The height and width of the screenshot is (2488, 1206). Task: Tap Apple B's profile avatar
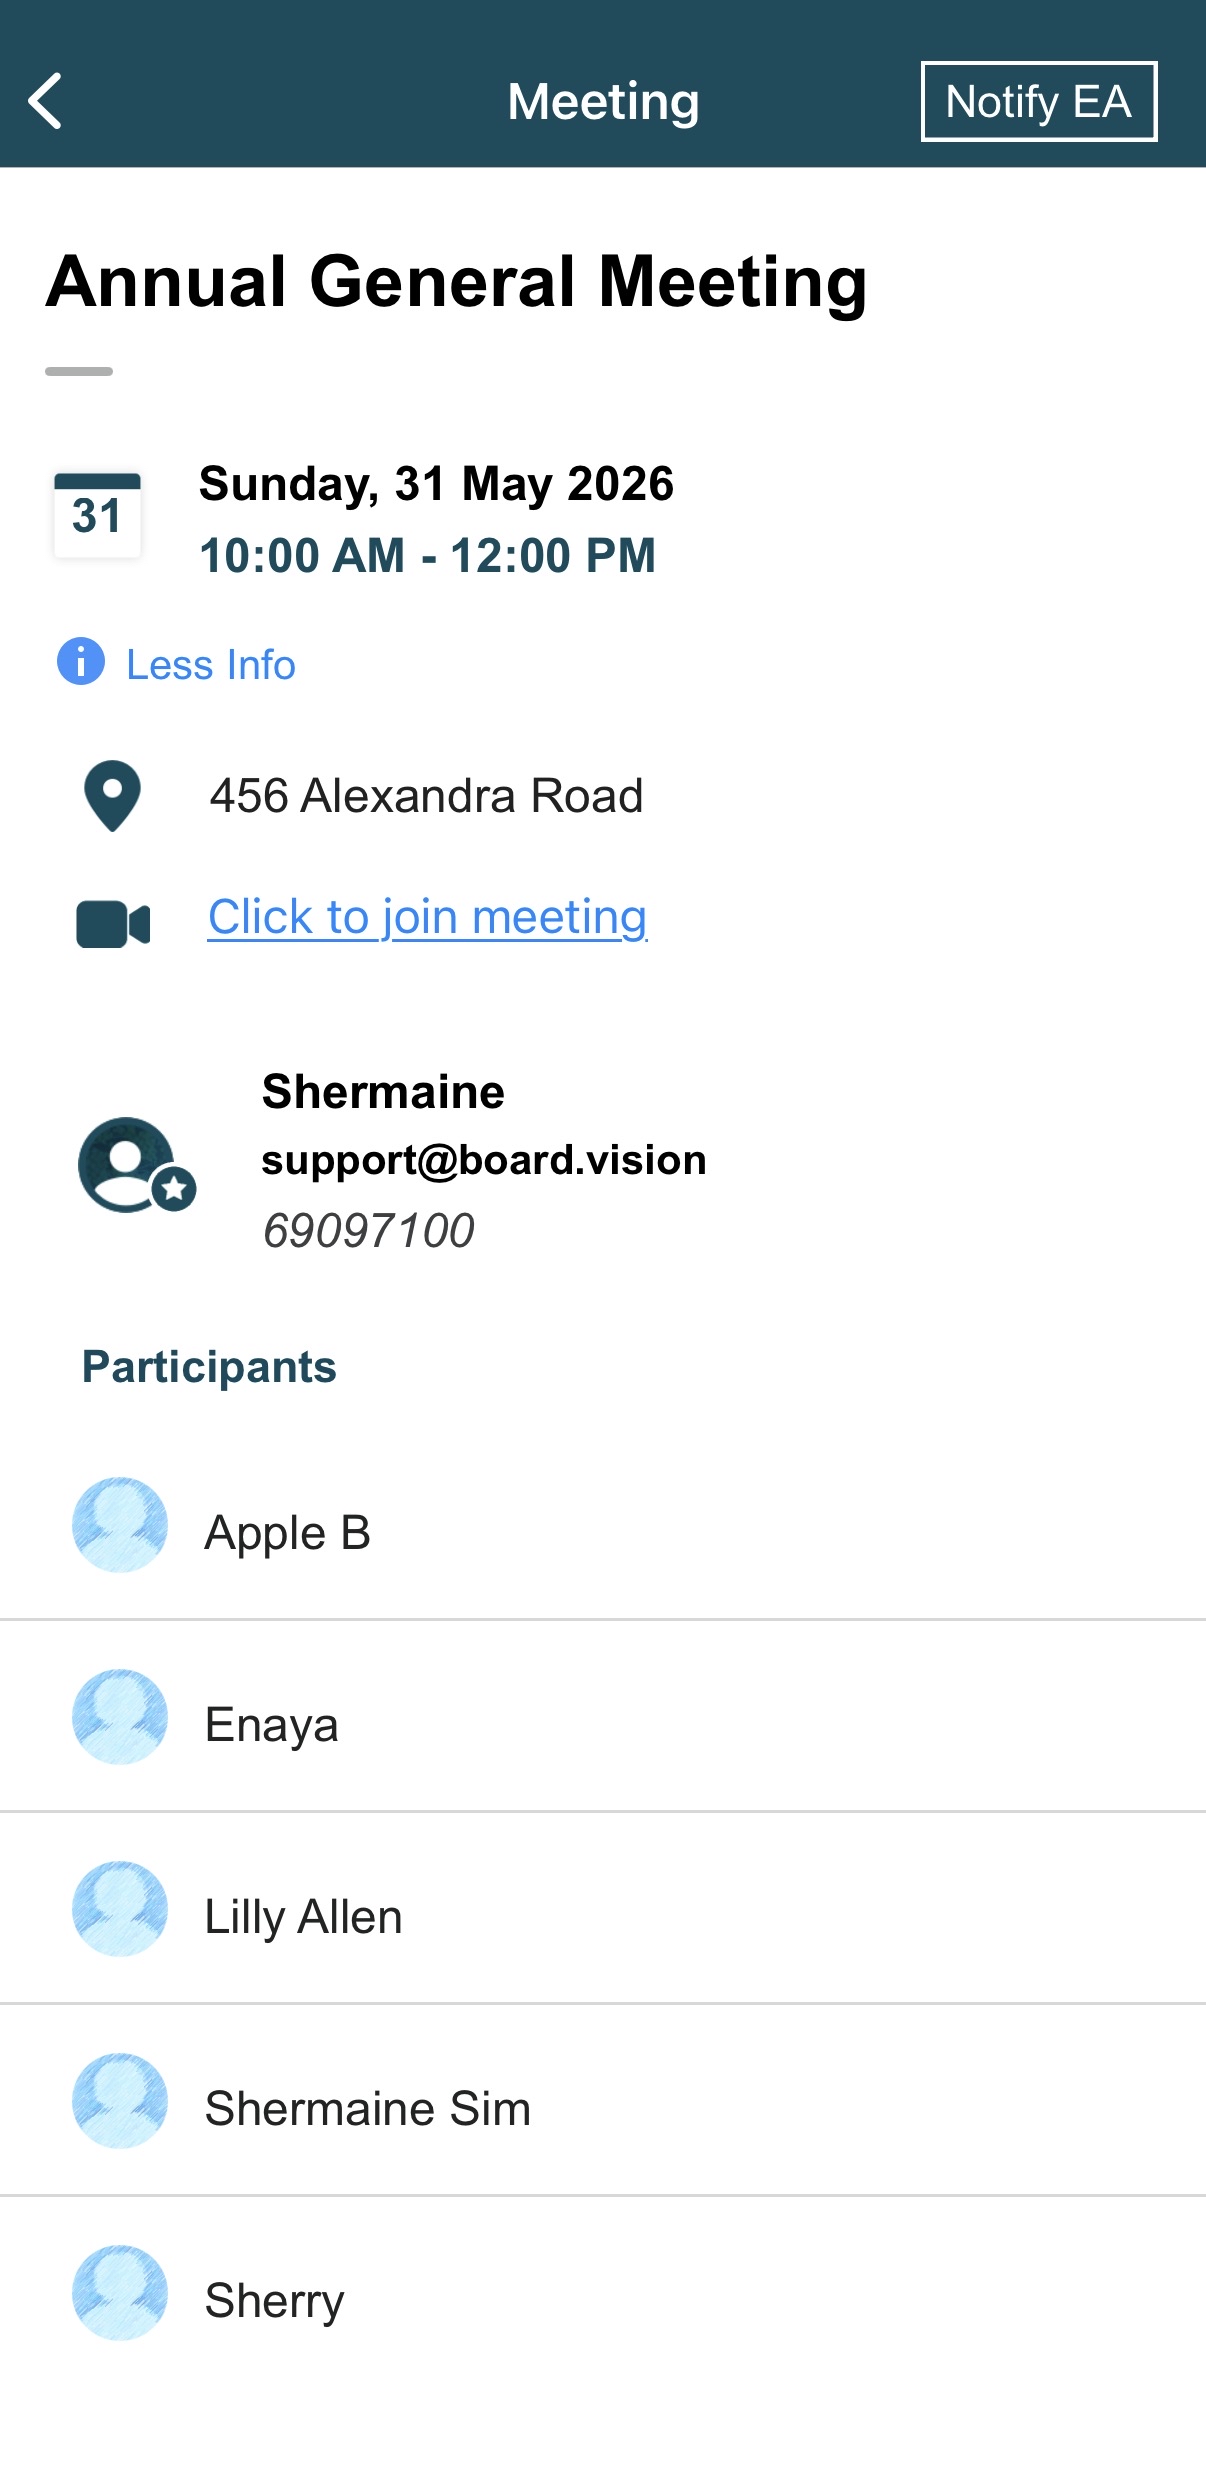tap(120, 1525)
